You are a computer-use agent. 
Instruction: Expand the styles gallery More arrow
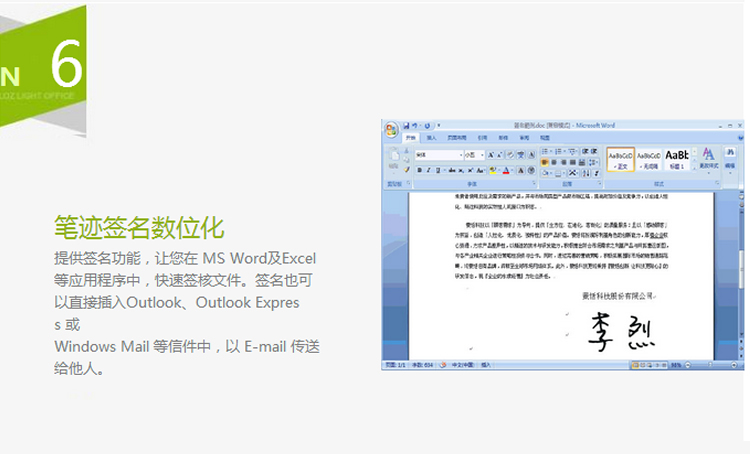click(x=695, y=168)
